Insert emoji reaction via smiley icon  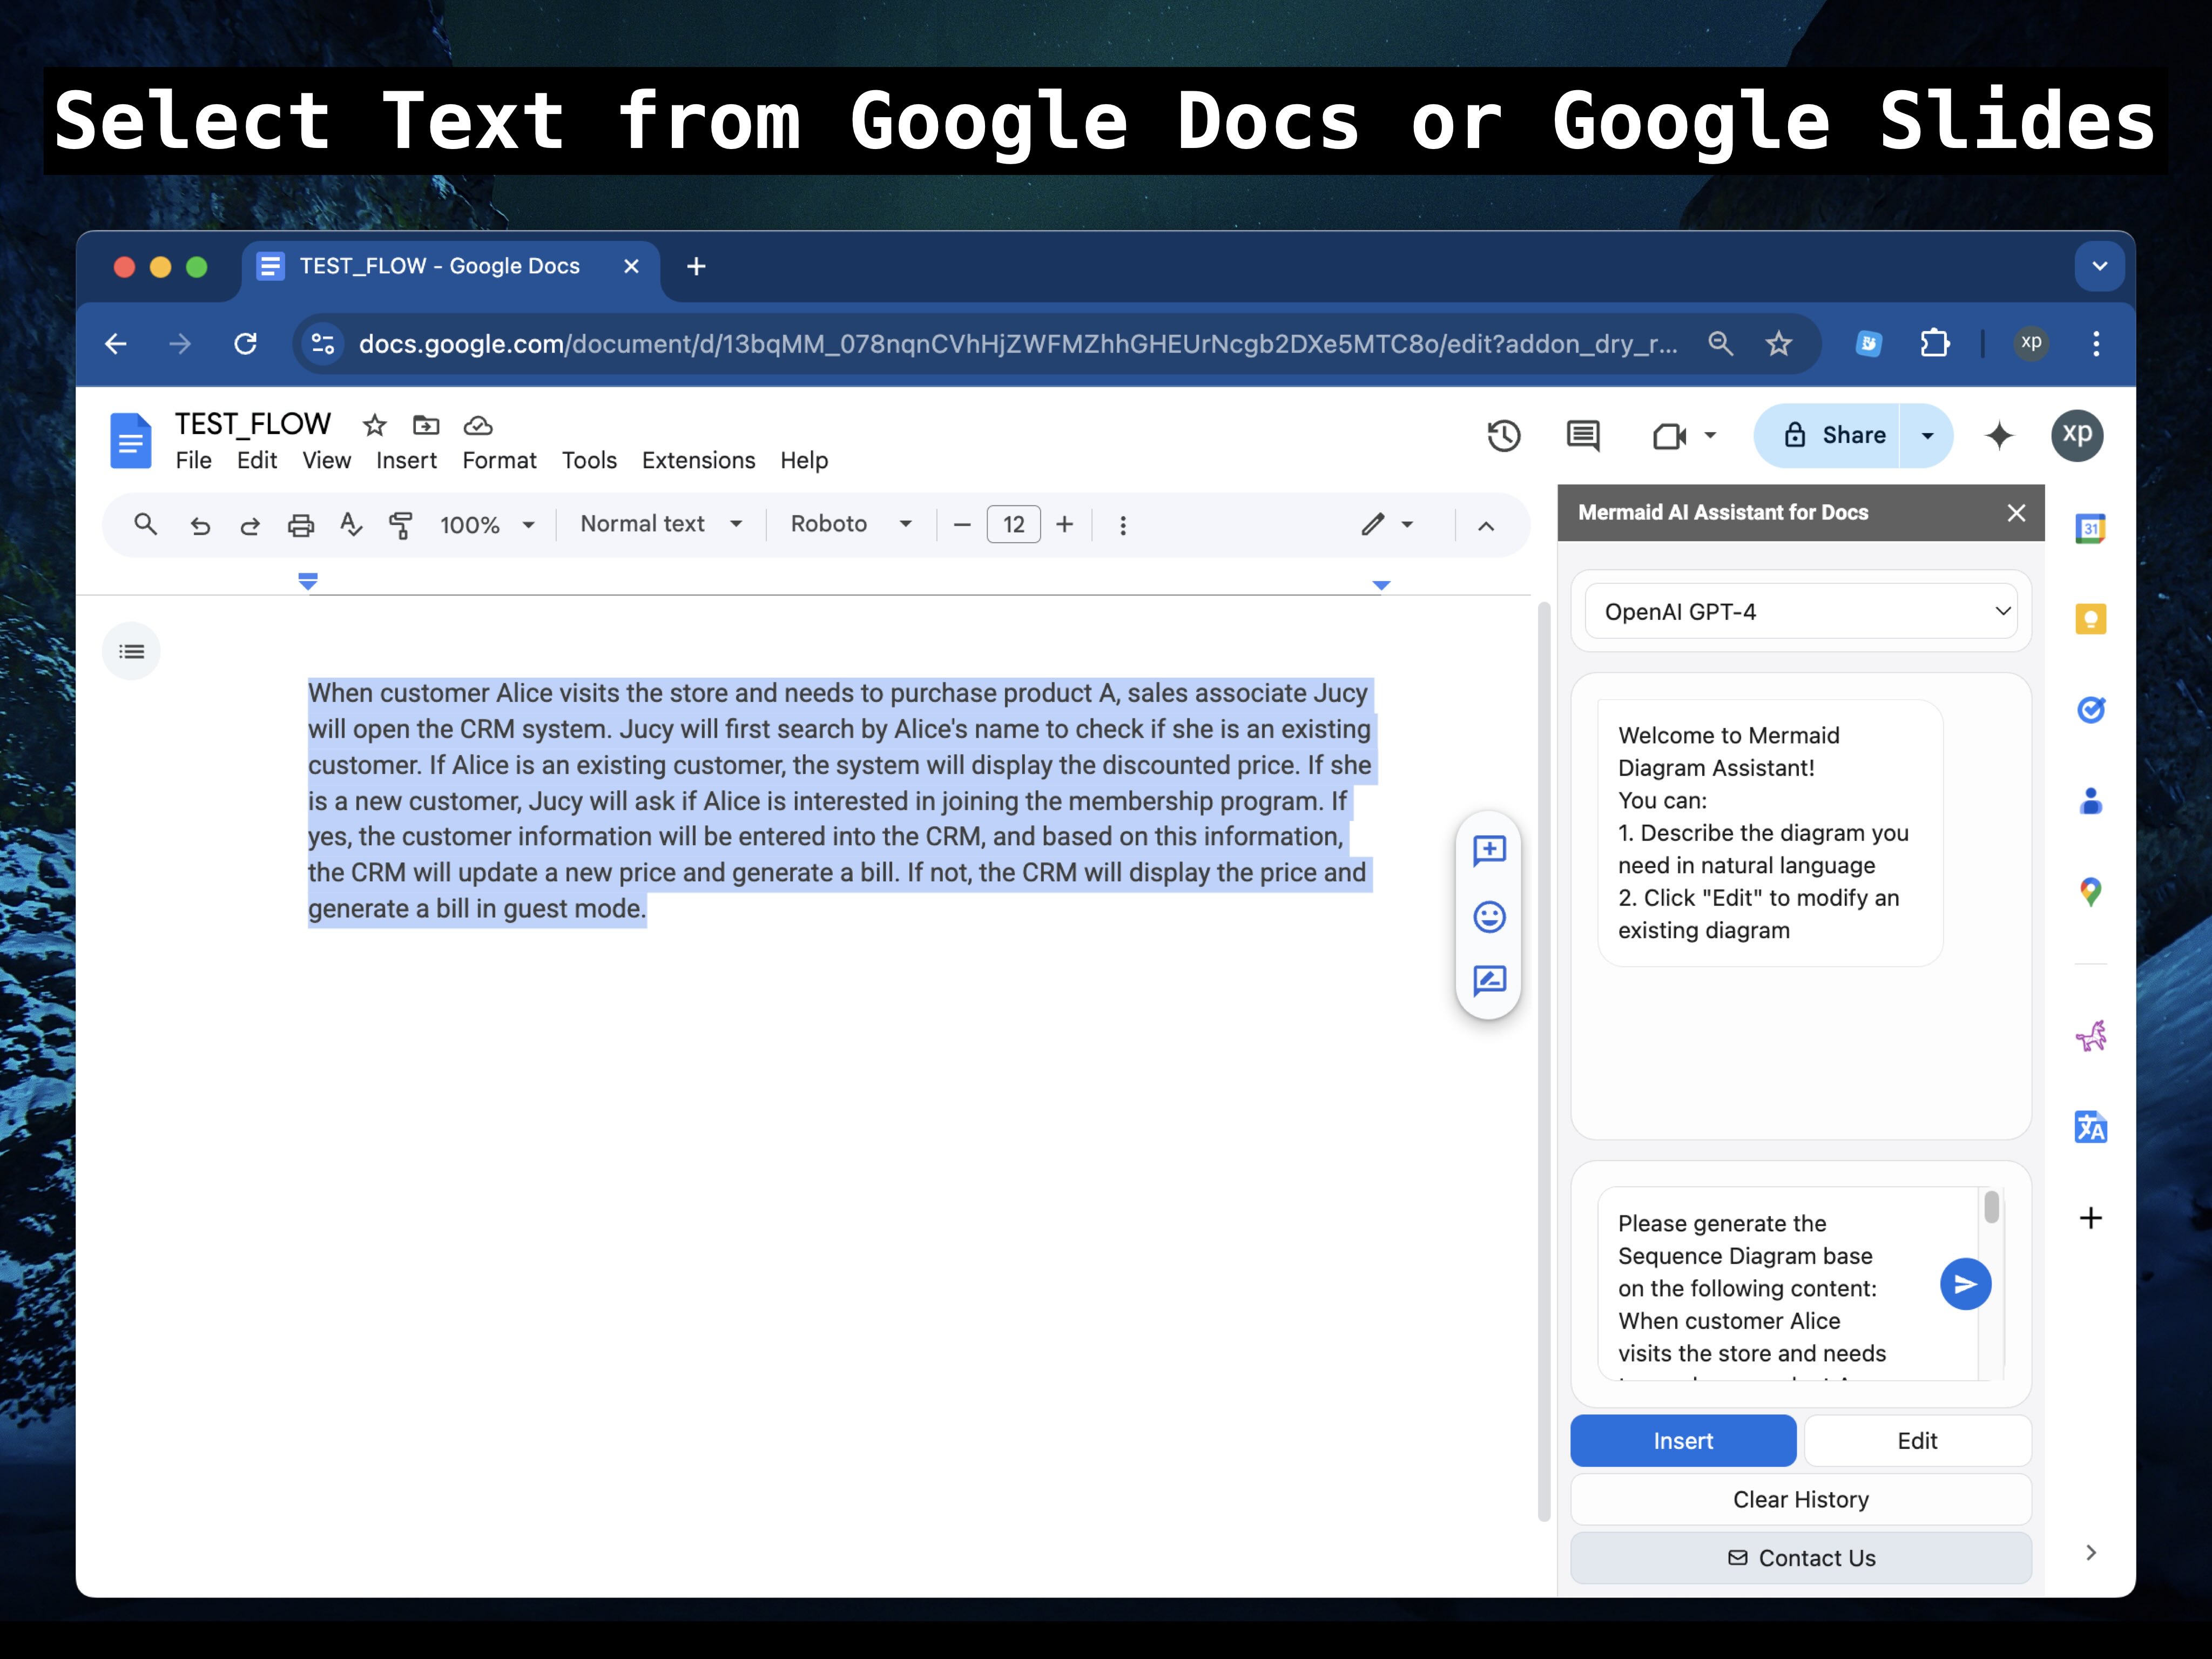tap(1489, 917)
